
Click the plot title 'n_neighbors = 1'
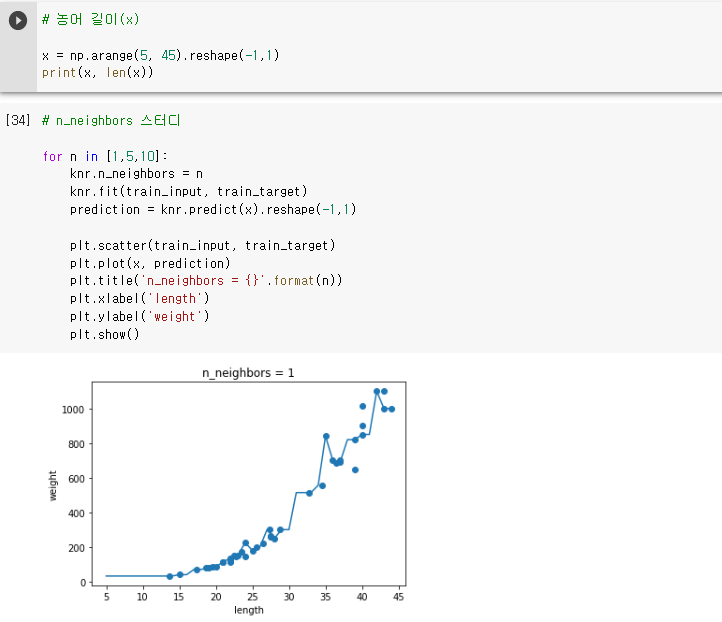[x=248, y=373]
